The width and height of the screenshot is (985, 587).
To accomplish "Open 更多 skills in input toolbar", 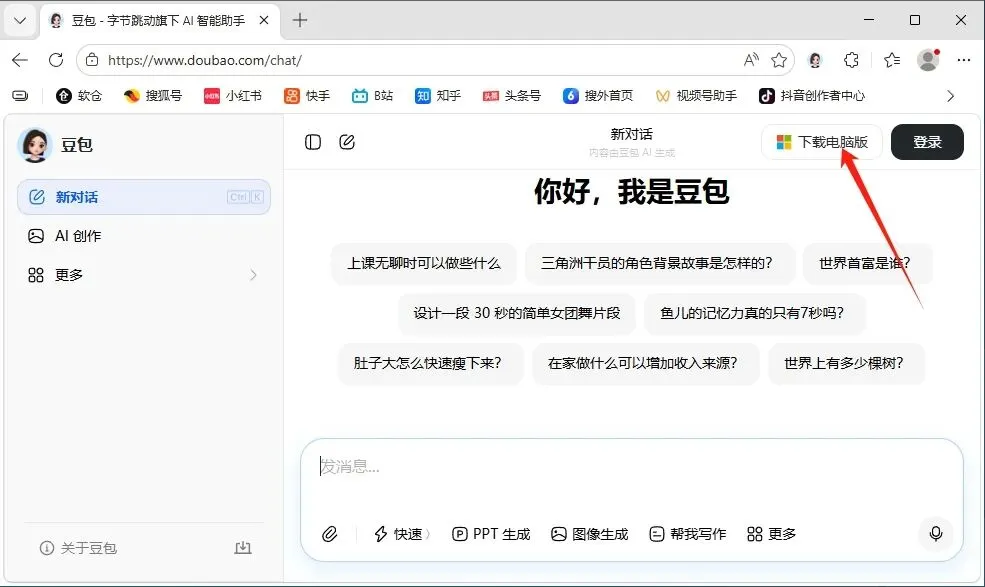I will (771, 534).
